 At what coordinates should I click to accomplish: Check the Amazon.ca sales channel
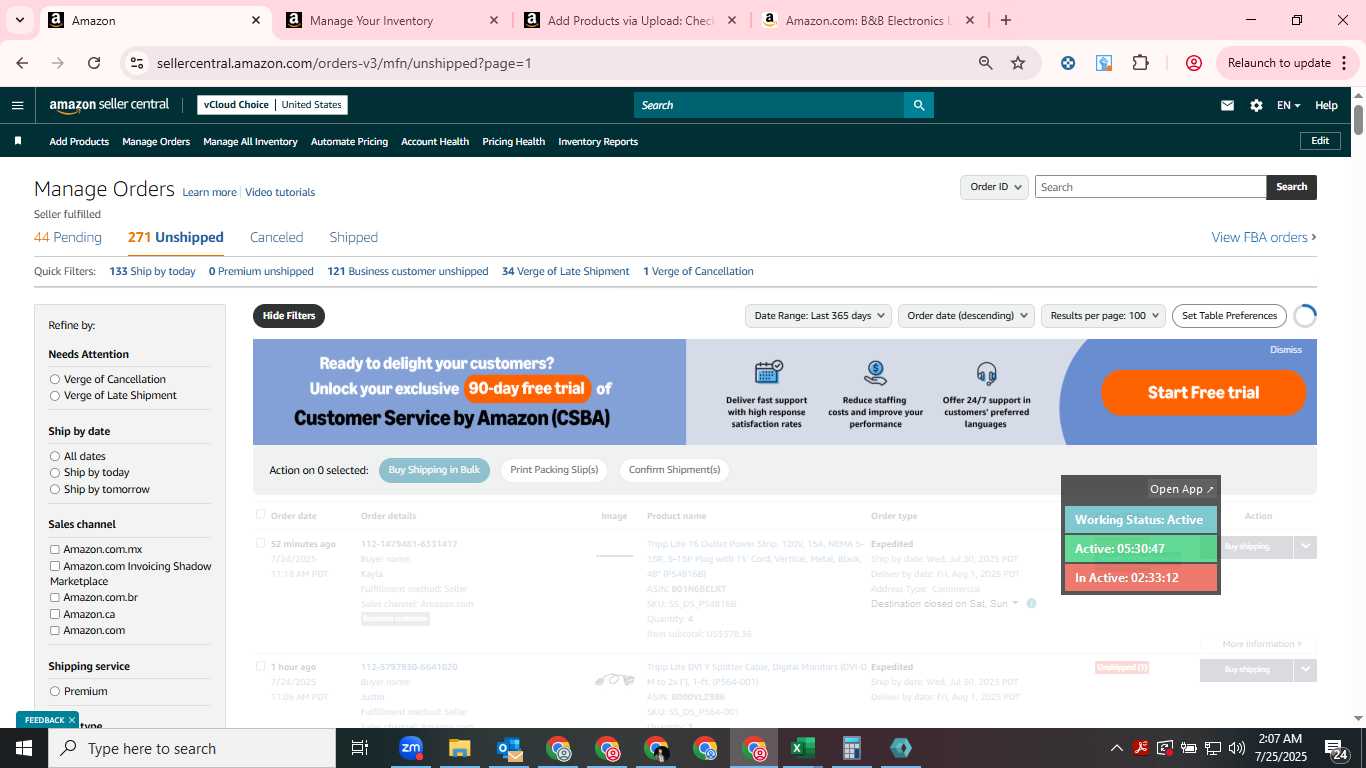click(55, 614)
